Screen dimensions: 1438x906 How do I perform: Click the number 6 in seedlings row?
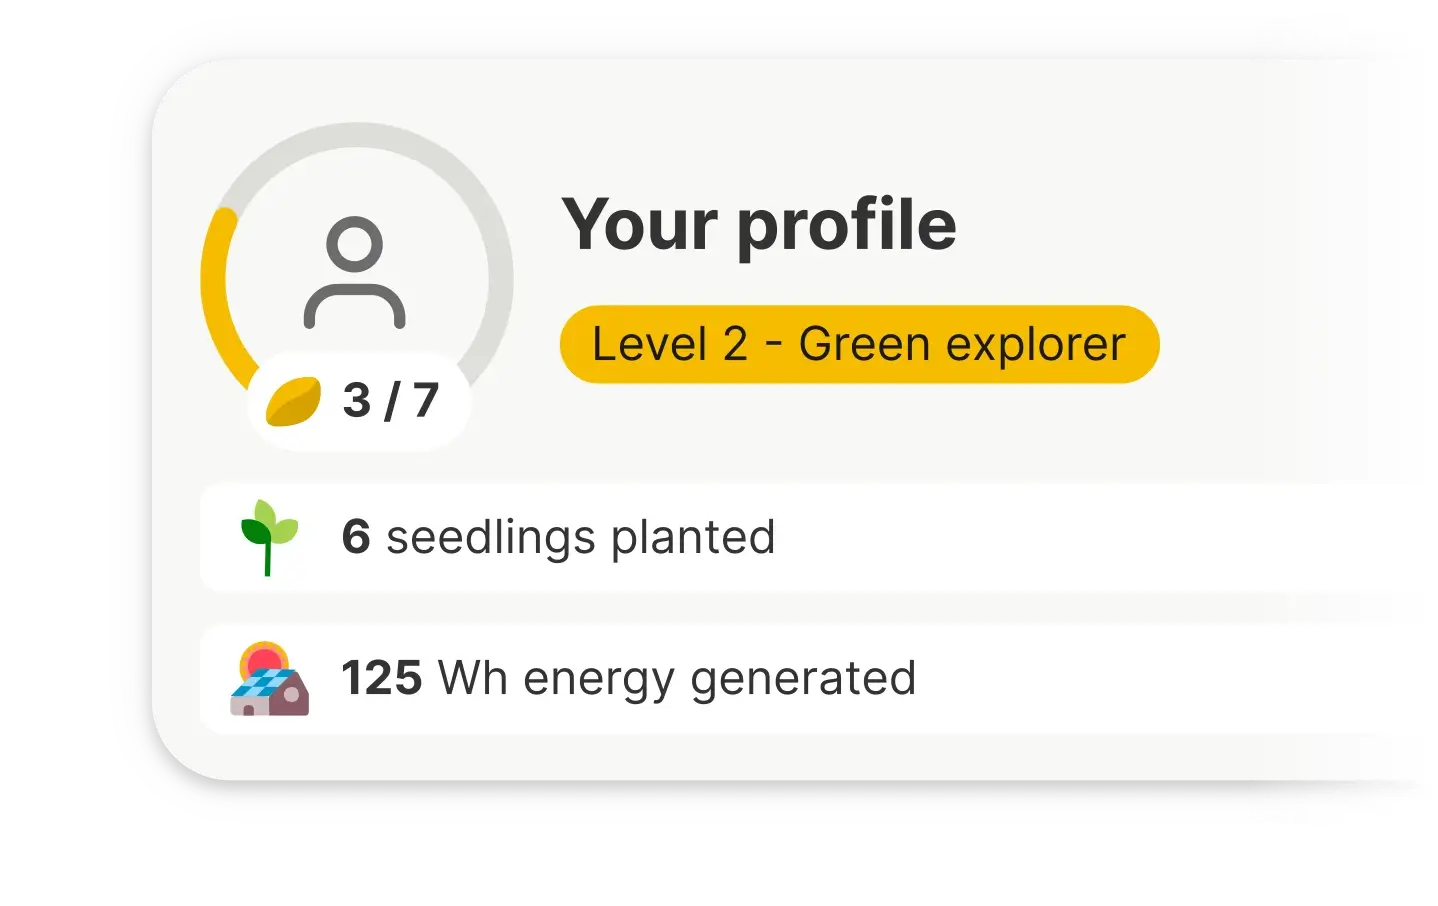pyautogui.click(x=356, y=537)
